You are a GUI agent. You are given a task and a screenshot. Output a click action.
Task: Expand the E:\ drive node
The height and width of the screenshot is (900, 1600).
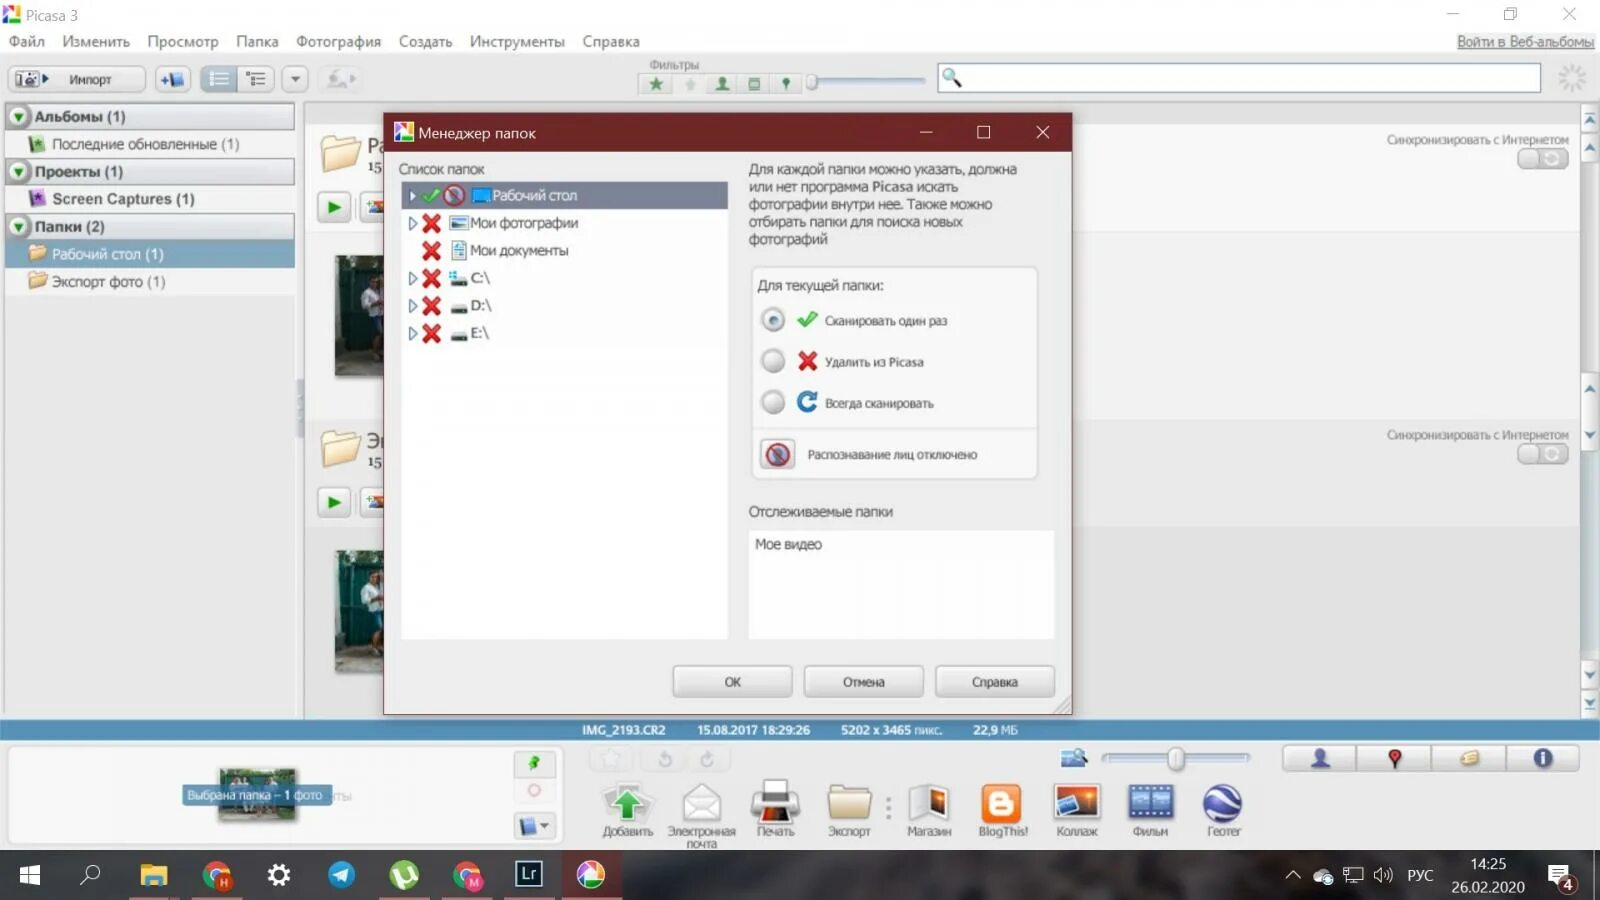412,334
